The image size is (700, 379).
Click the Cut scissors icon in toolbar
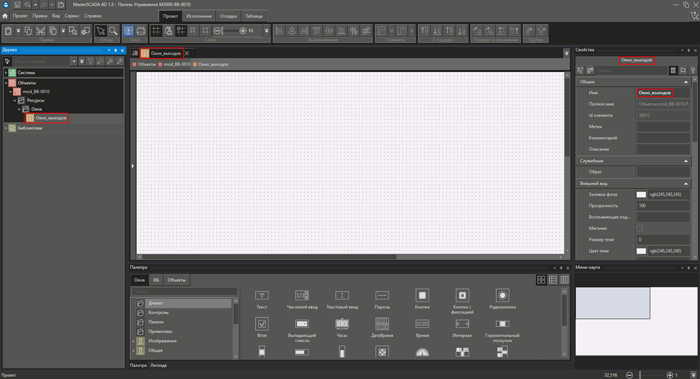pos(41,31)
